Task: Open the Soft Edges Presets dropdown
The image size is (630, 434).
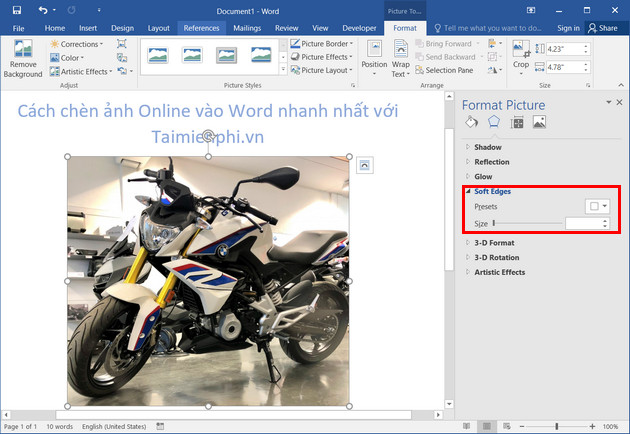Action: [597, 207]
